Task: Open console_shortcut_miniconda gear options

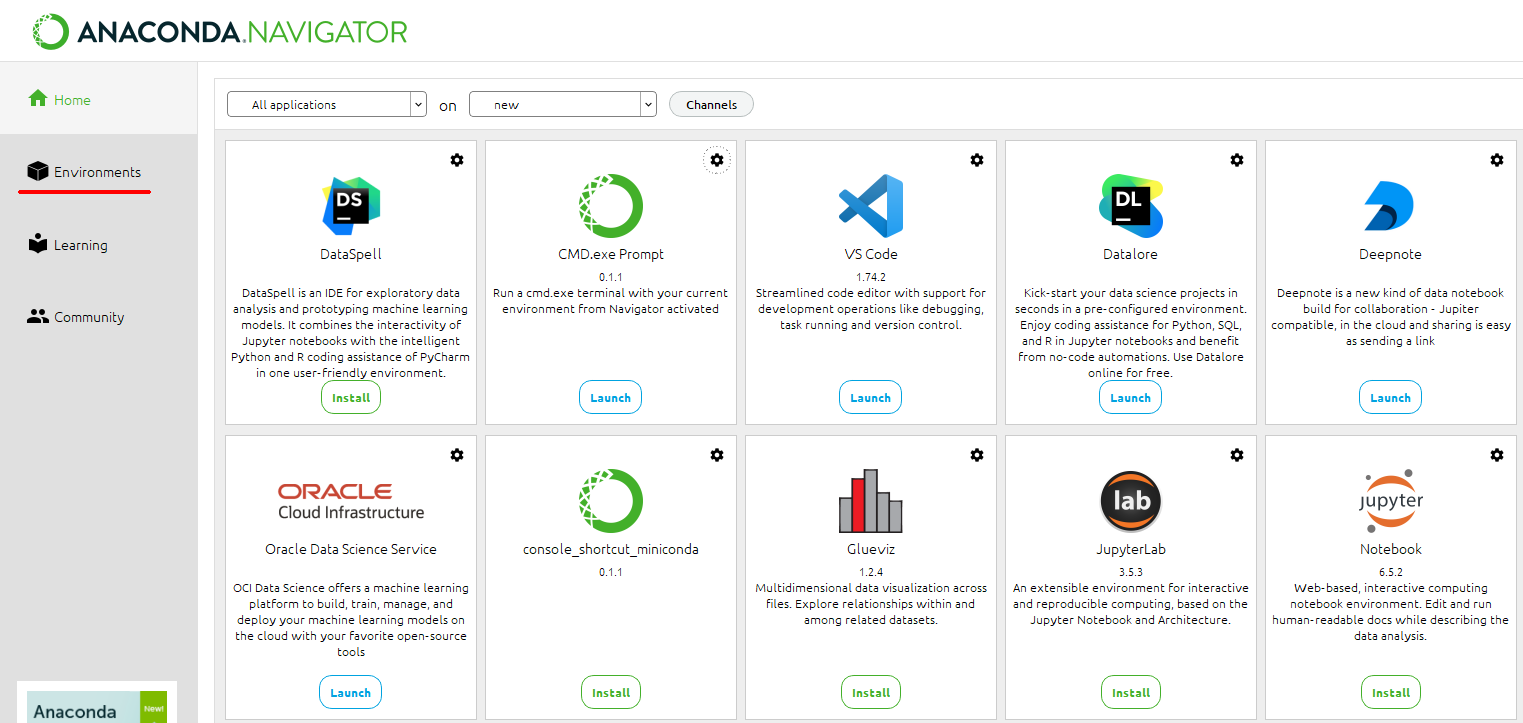Action: click(x=717, y=455)
